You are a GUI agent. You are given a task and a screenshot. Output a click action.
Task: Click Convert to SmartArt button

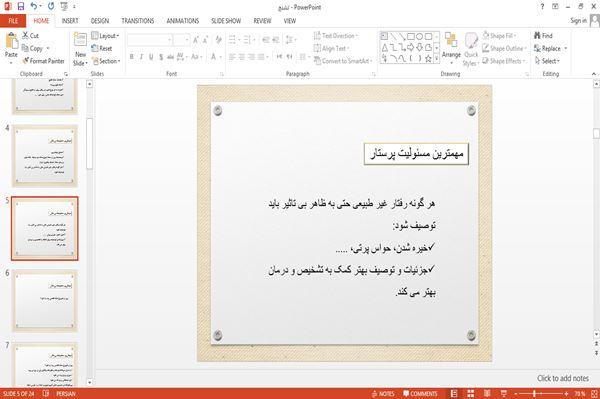tap(343, 61)
